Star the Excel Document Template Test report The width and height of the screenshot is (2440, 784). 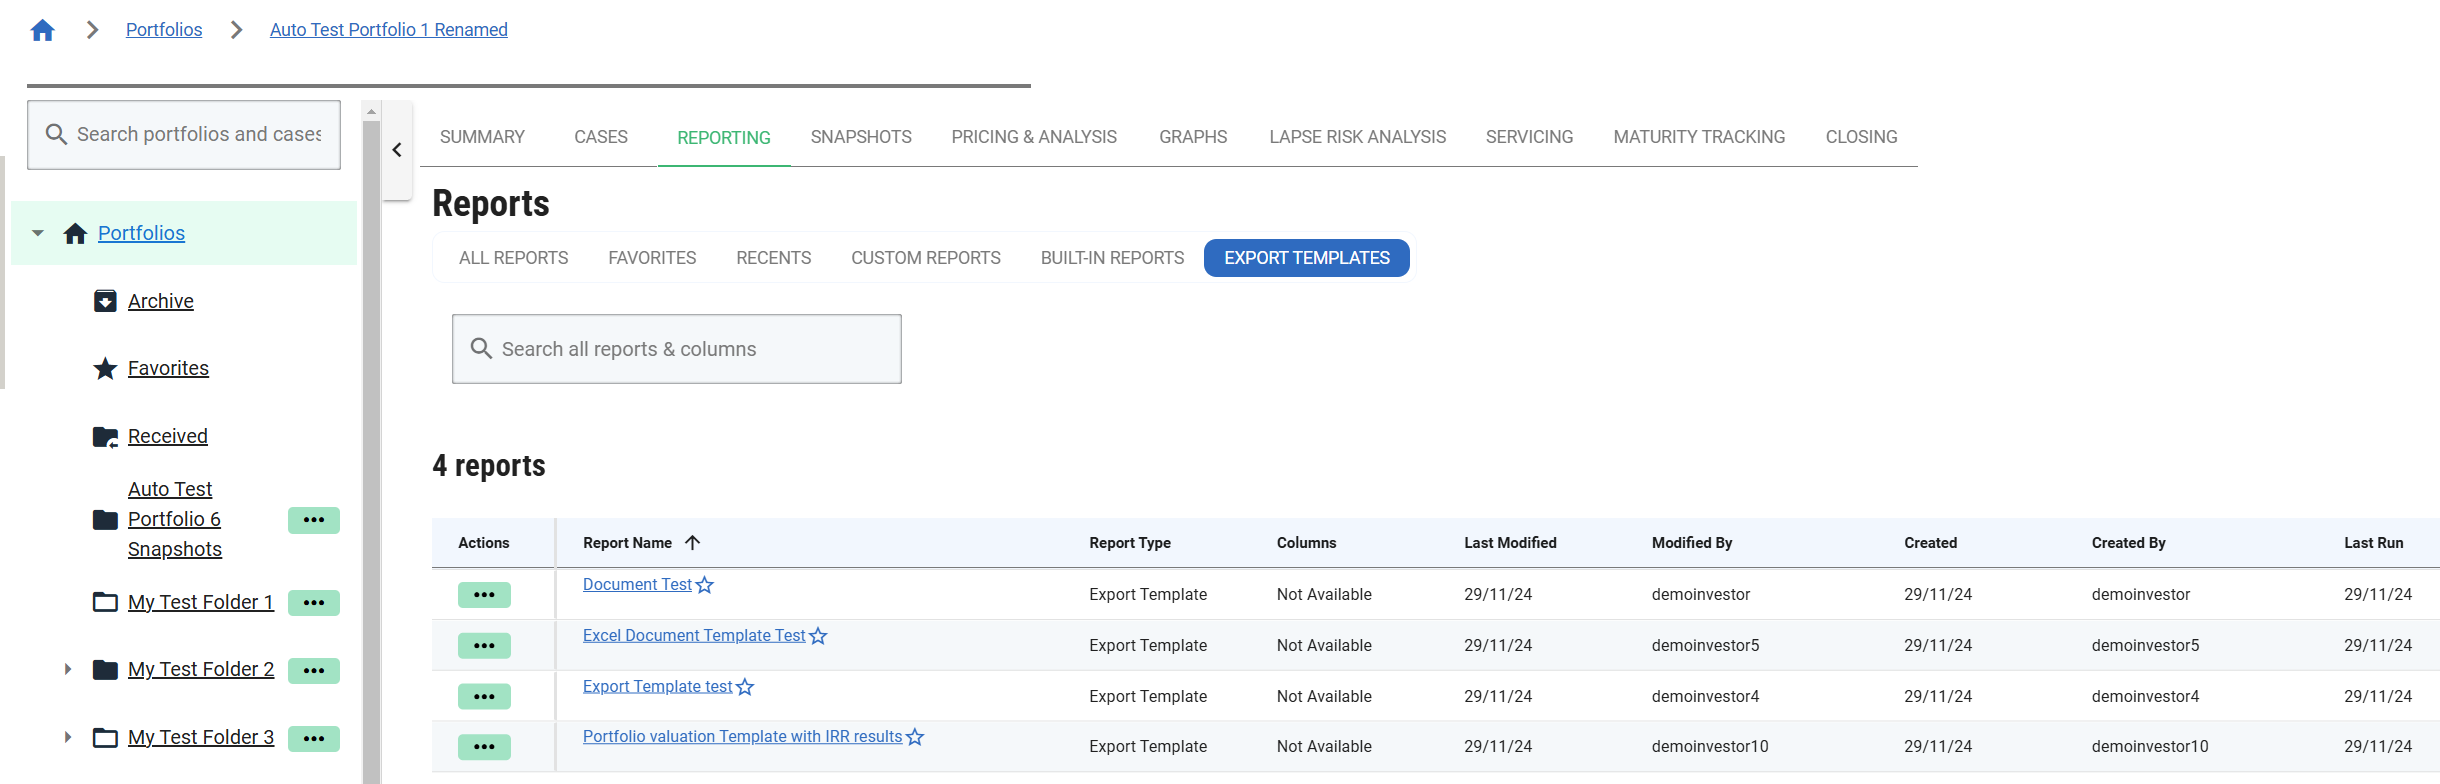click(818, 636)
